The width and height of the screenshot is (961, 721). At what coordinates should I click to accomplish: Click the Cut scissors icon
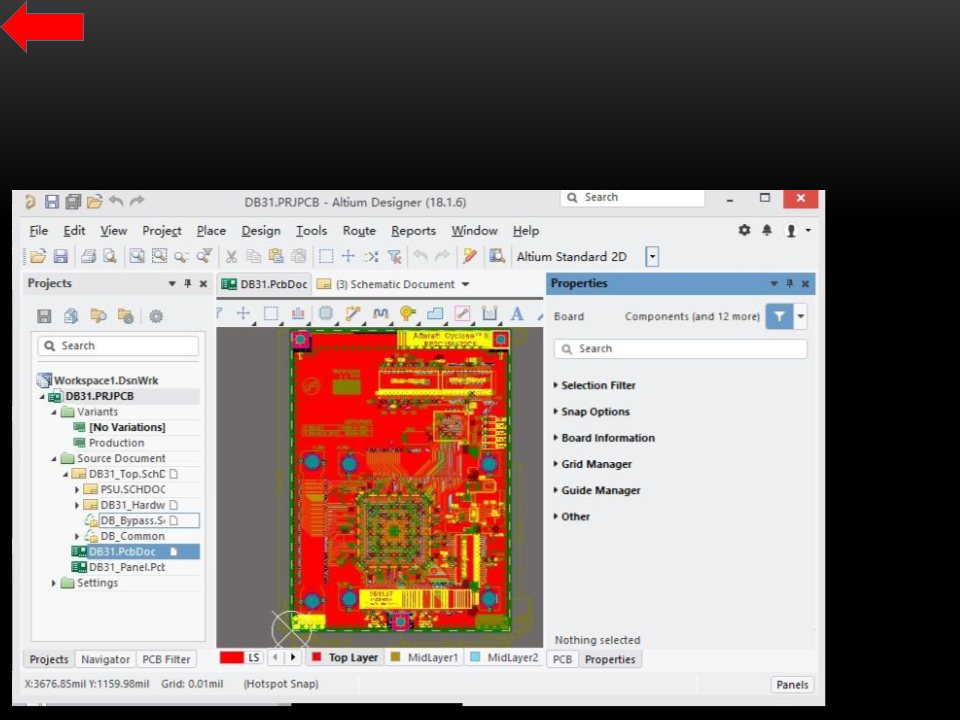pyautogui.click(x=231, y=256)
